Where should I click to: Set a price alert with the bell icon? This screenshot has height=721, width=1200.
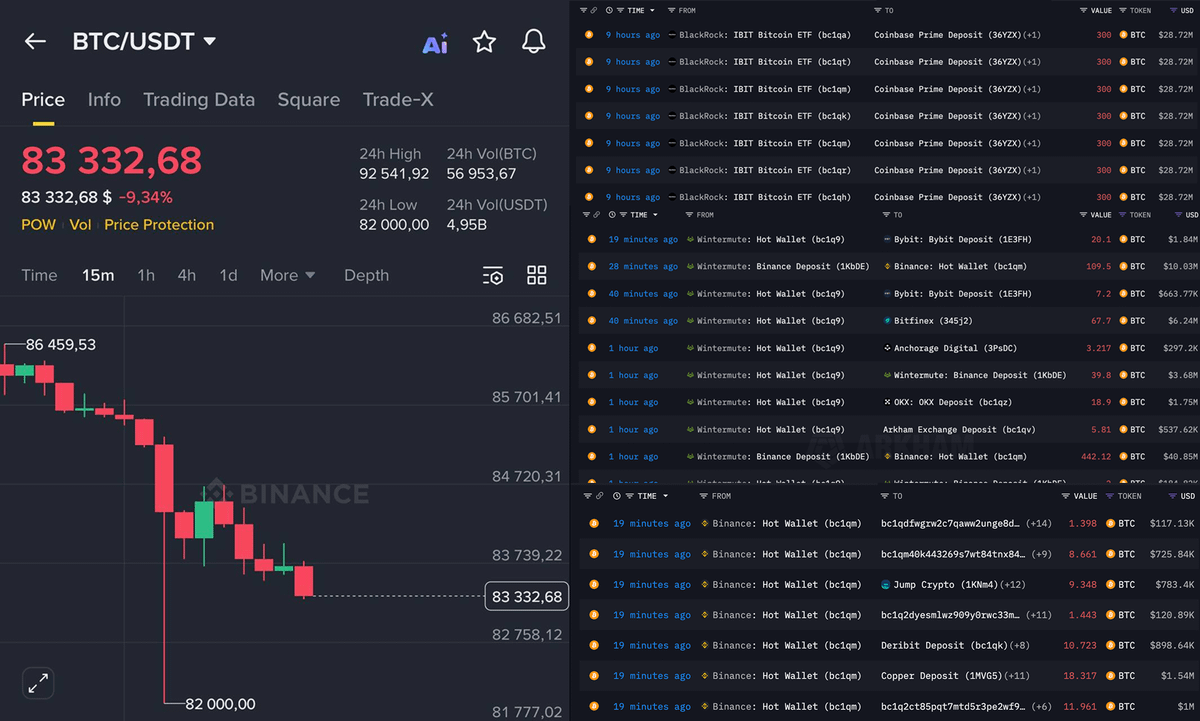534,41
